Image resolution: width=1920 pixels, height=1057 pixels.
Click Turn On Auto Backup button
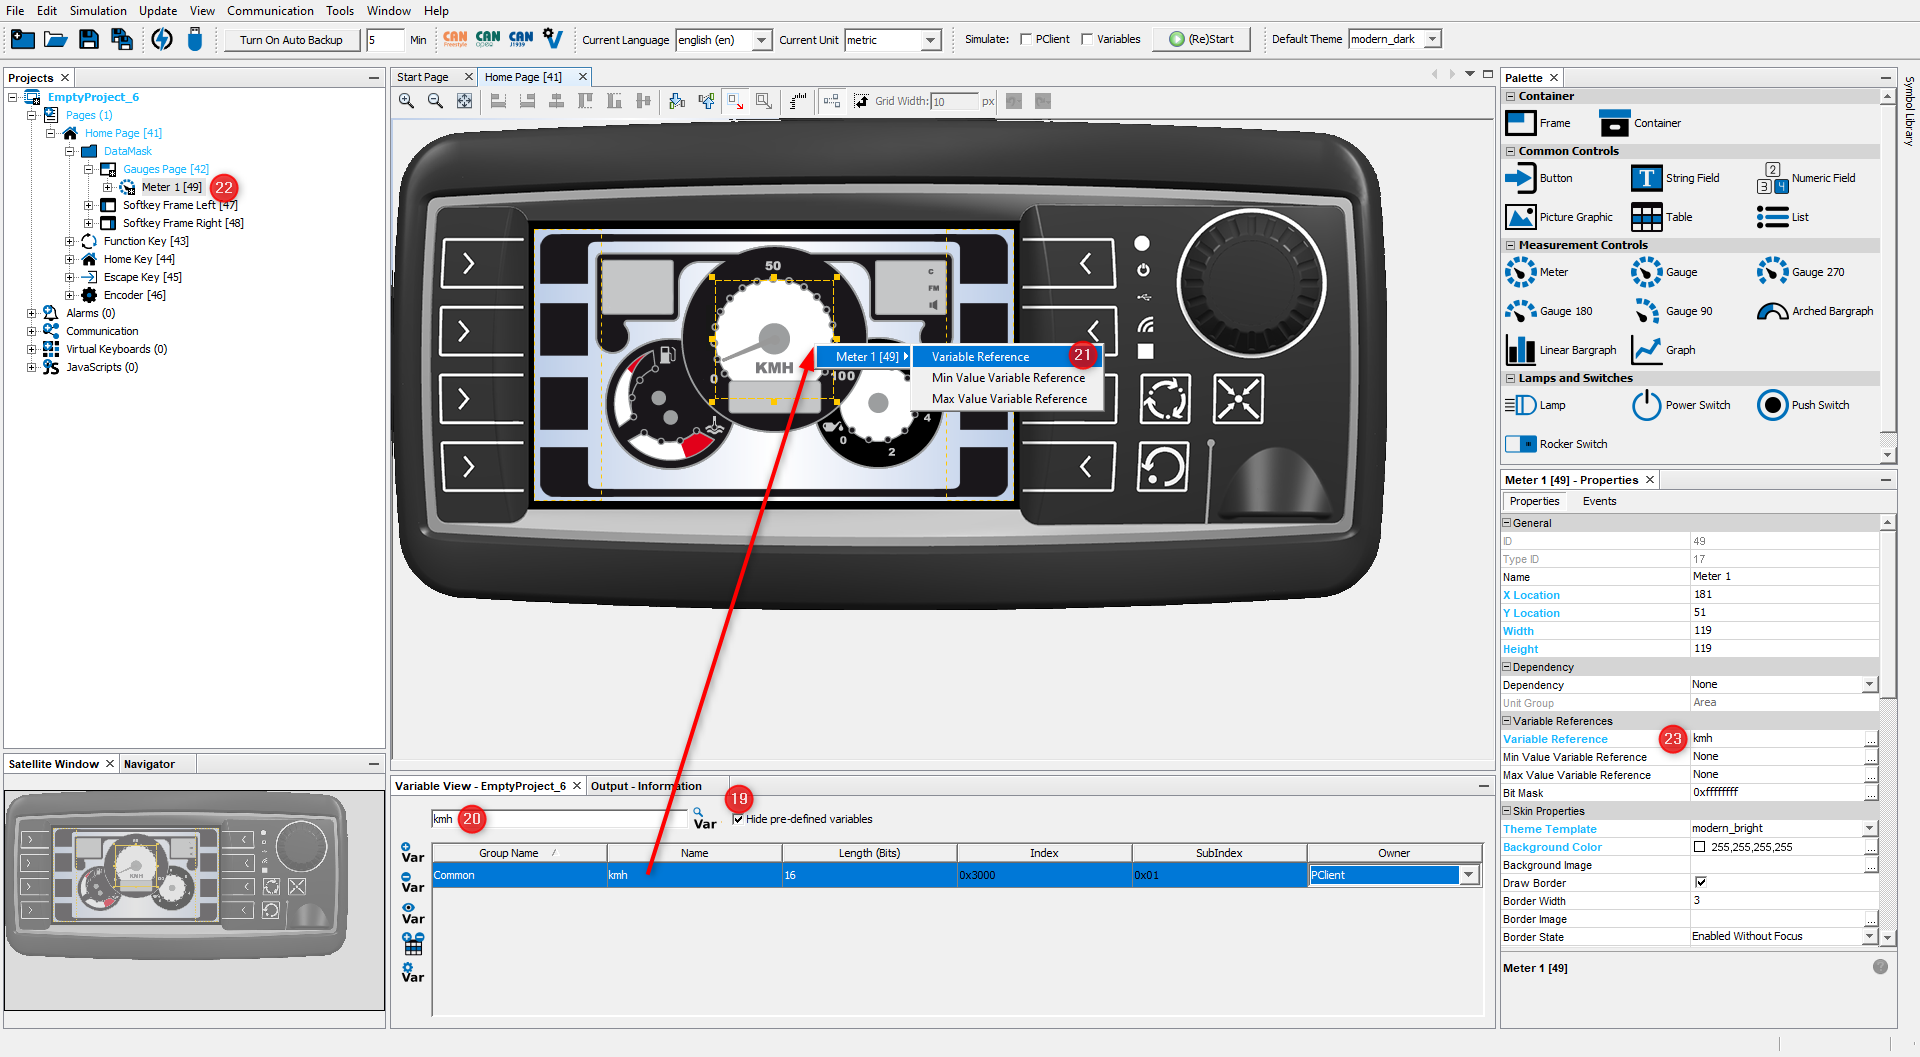coord(291,40)
